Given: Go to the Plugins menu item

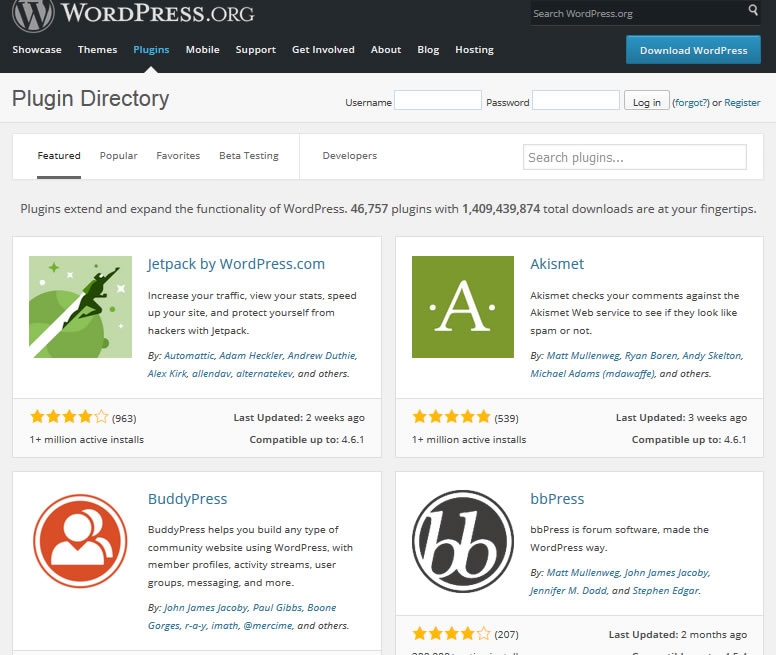Looking at the screenshot, I should tap(151, 49).
